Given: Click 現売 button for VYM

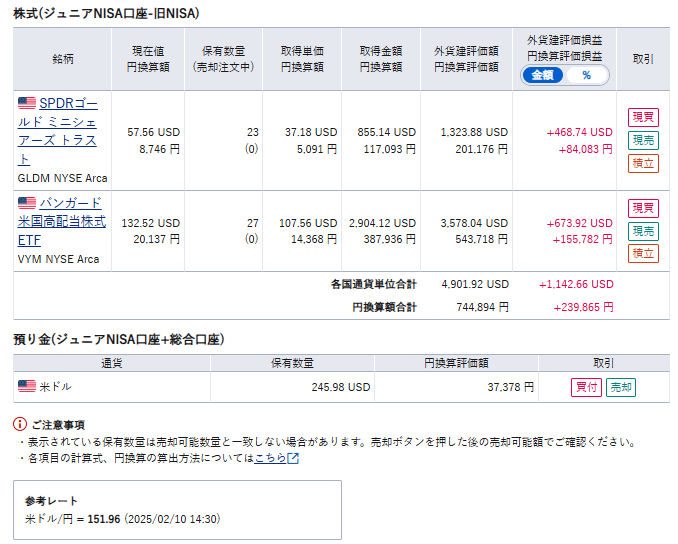Looking at the screenshot, I should coord(643,231).
